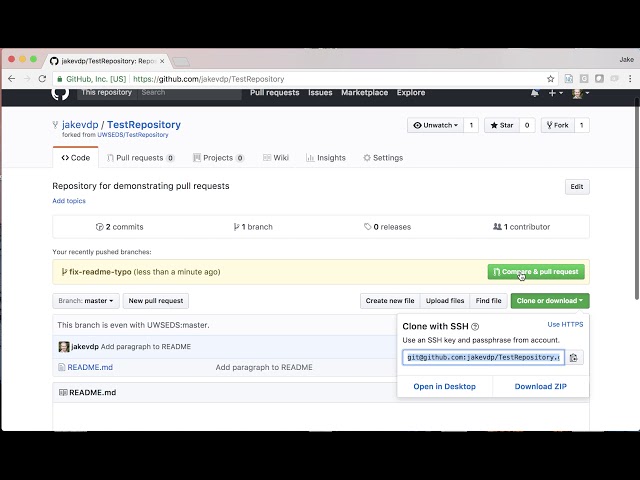Viewport: 640px width, 480px height.
Task: Open the Branch: master dropdown
Action: (86, 301)
